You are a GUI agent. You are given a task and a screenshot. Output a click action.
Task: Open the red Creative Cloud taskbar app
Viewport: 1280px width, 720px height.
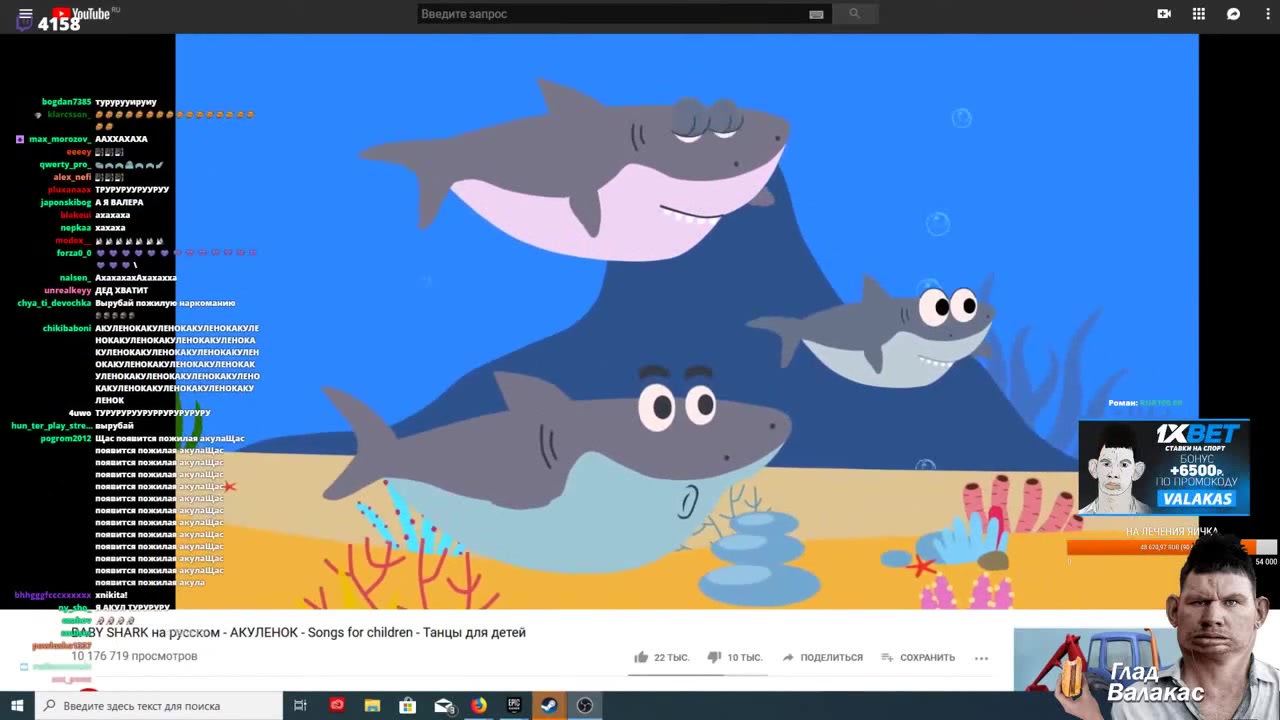(337, 705)
